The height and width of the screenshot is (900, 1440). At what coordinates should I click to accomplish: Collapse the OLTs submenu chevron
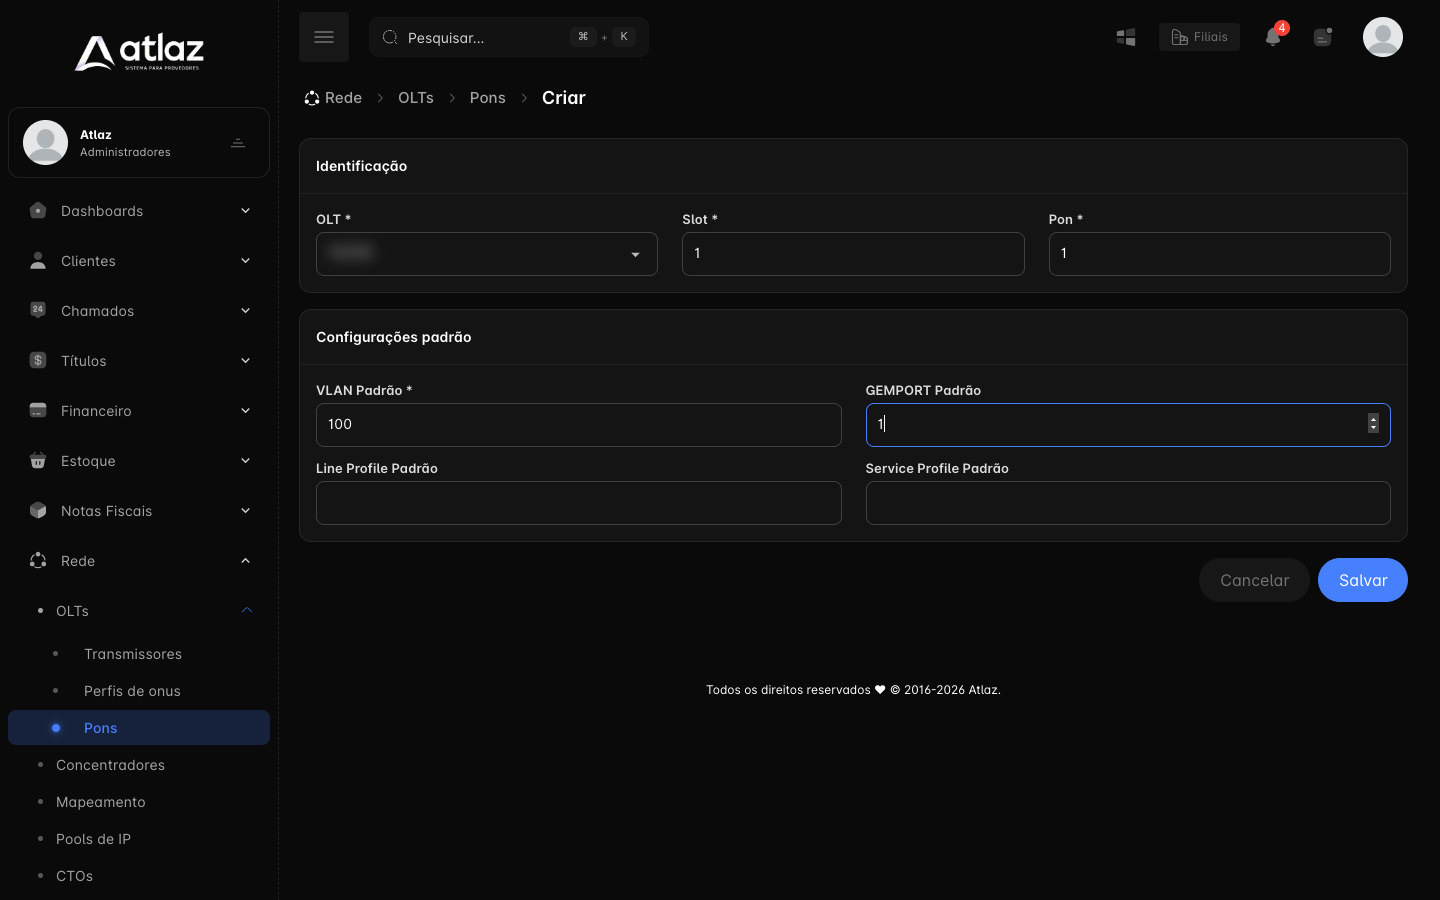coord(247,611)
